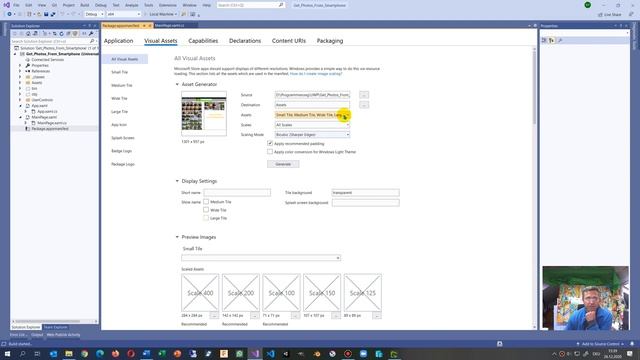Open Firefox from the taskbar
This screenshot has width=640, height=360.
(116, 354)
